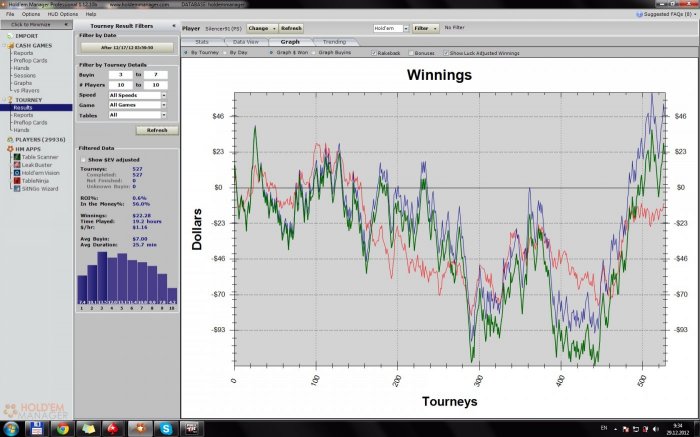Open the Speed dropdown filter
This screenshot has height=437, width=700.
(x=134, y=96)
